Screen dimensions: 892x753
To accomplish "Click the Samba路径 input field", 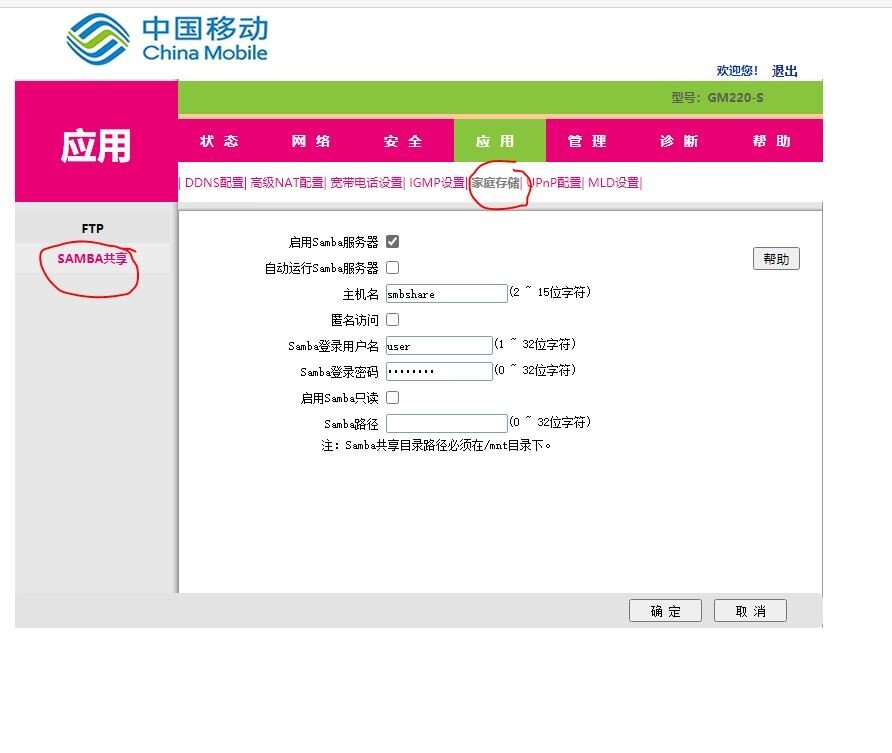I will [447, 423].
